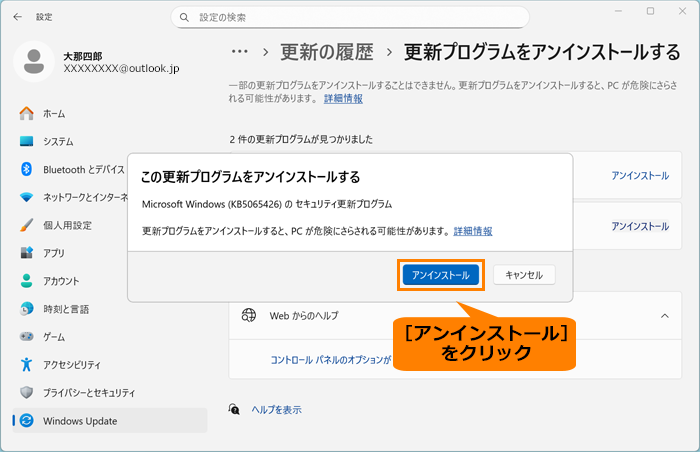Click the search magnifier icon
Viewport: 700px width, 452px height.
click(184, 17)
